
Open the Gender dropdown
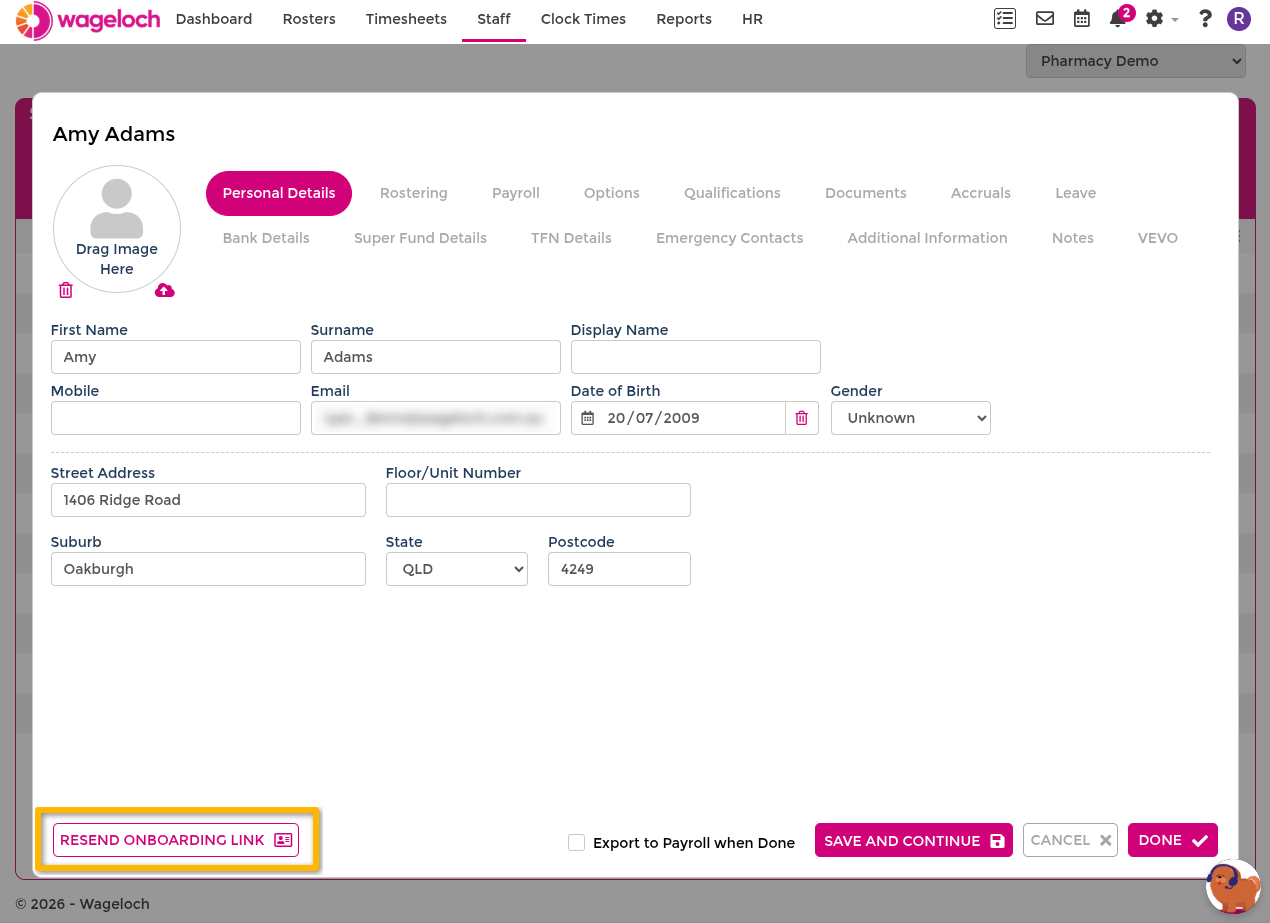click(x=911, y=418)
